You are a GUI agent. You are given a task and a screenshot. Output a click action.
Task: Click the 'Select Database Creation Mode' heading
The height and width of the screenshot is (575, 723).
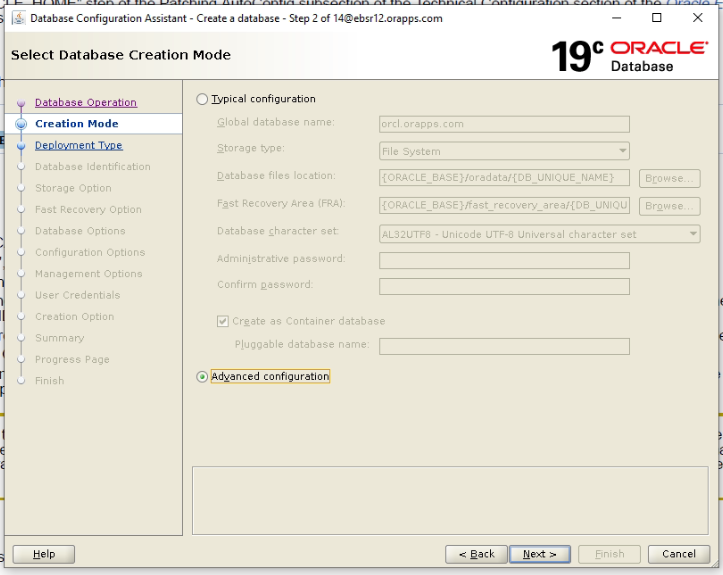click(121, 55)
